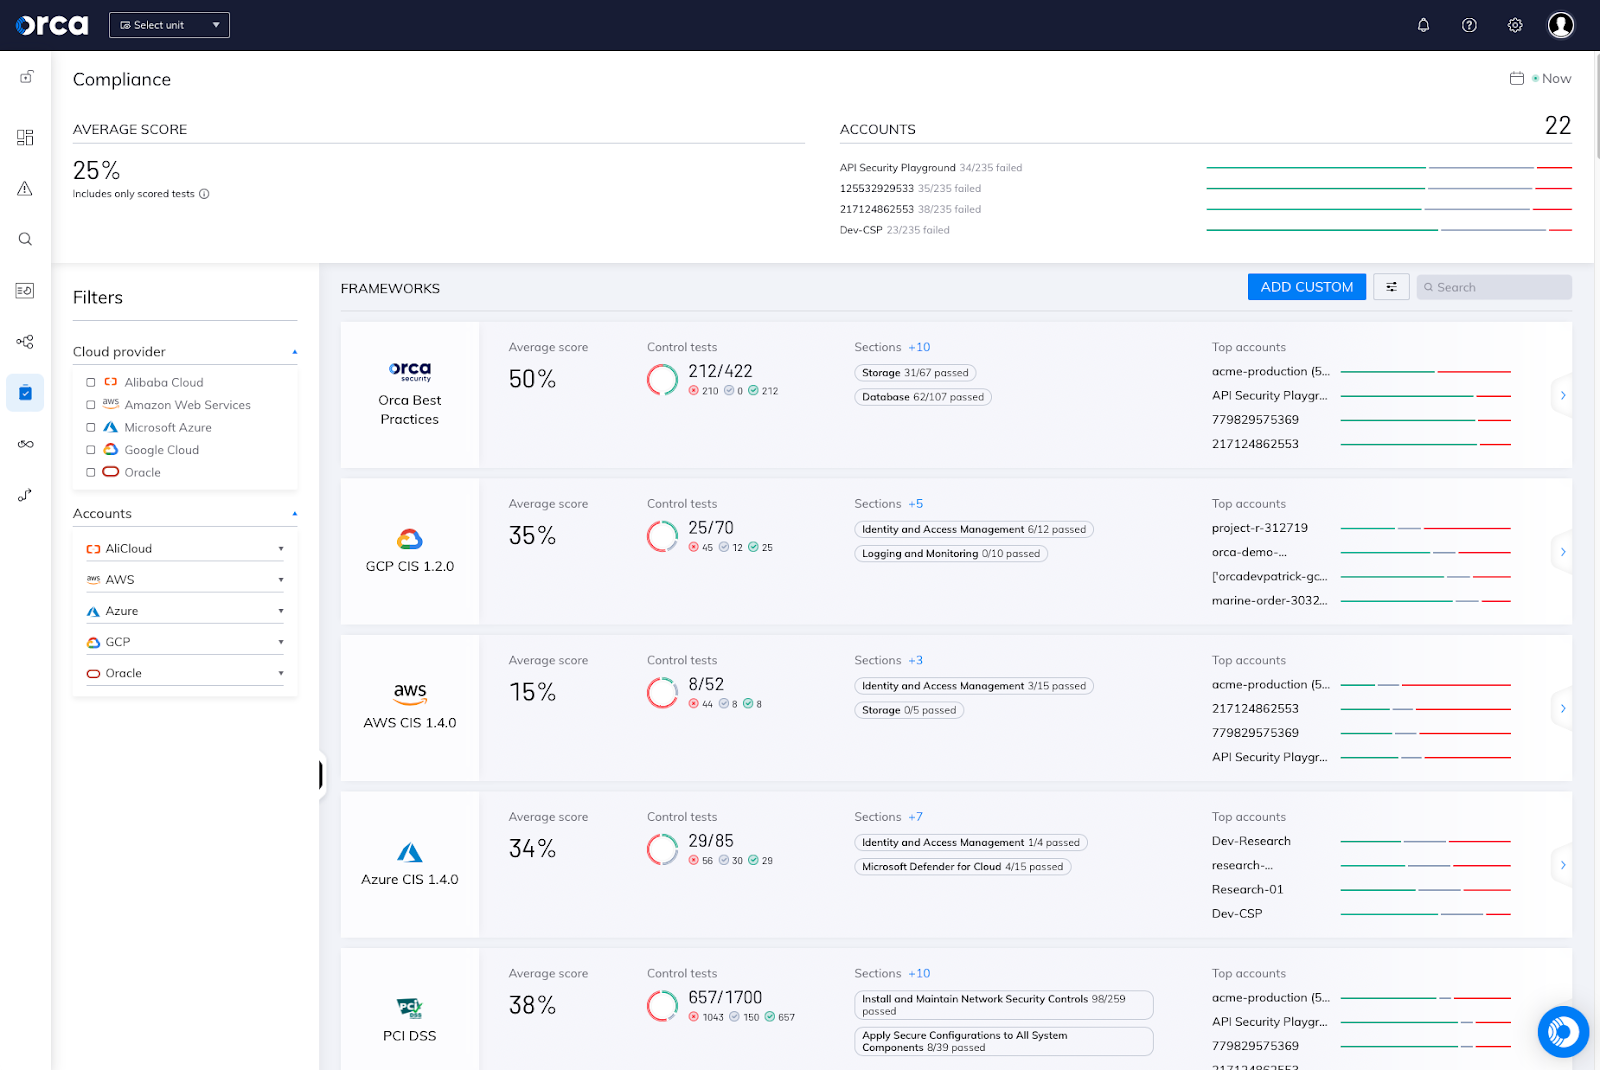Open the Select unit dropdown in top bar
Screen dimensions: 1600x1070
[x=168, y=24]
